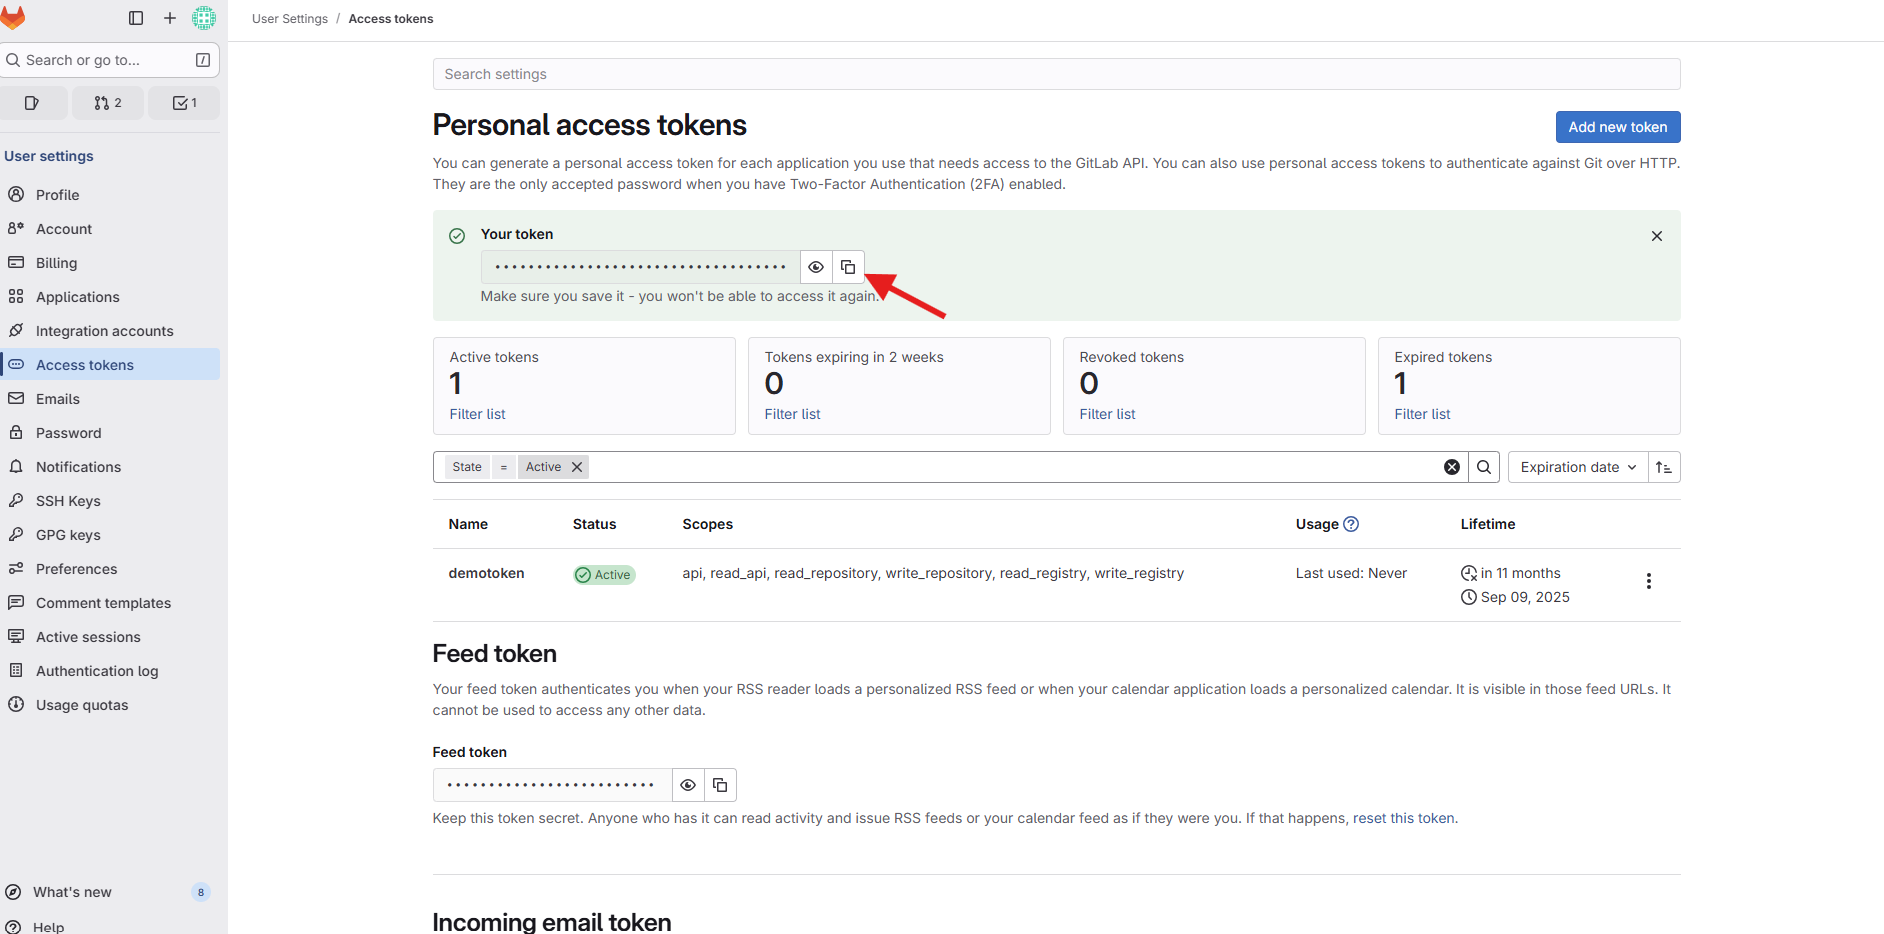Reveal the hidden feed token
Screen dimensions: 1884x934
[688, 784]
